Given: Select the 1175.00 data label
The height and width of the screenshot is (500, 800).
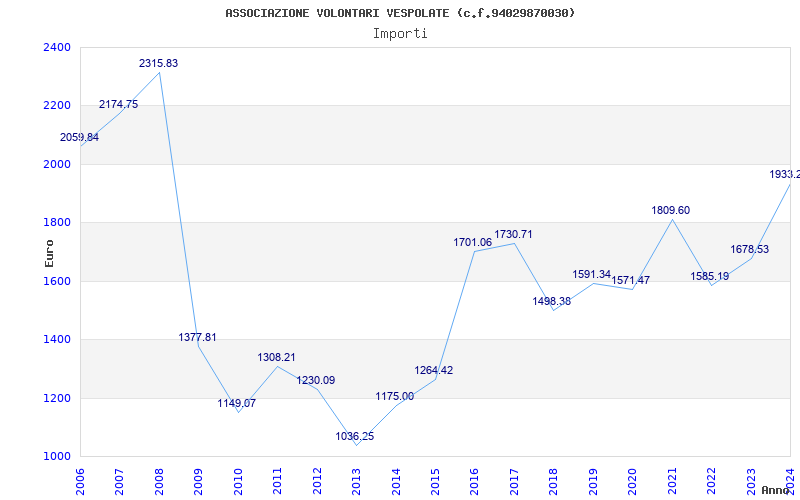Looking at the screenshot, I should tap(395, 396).
